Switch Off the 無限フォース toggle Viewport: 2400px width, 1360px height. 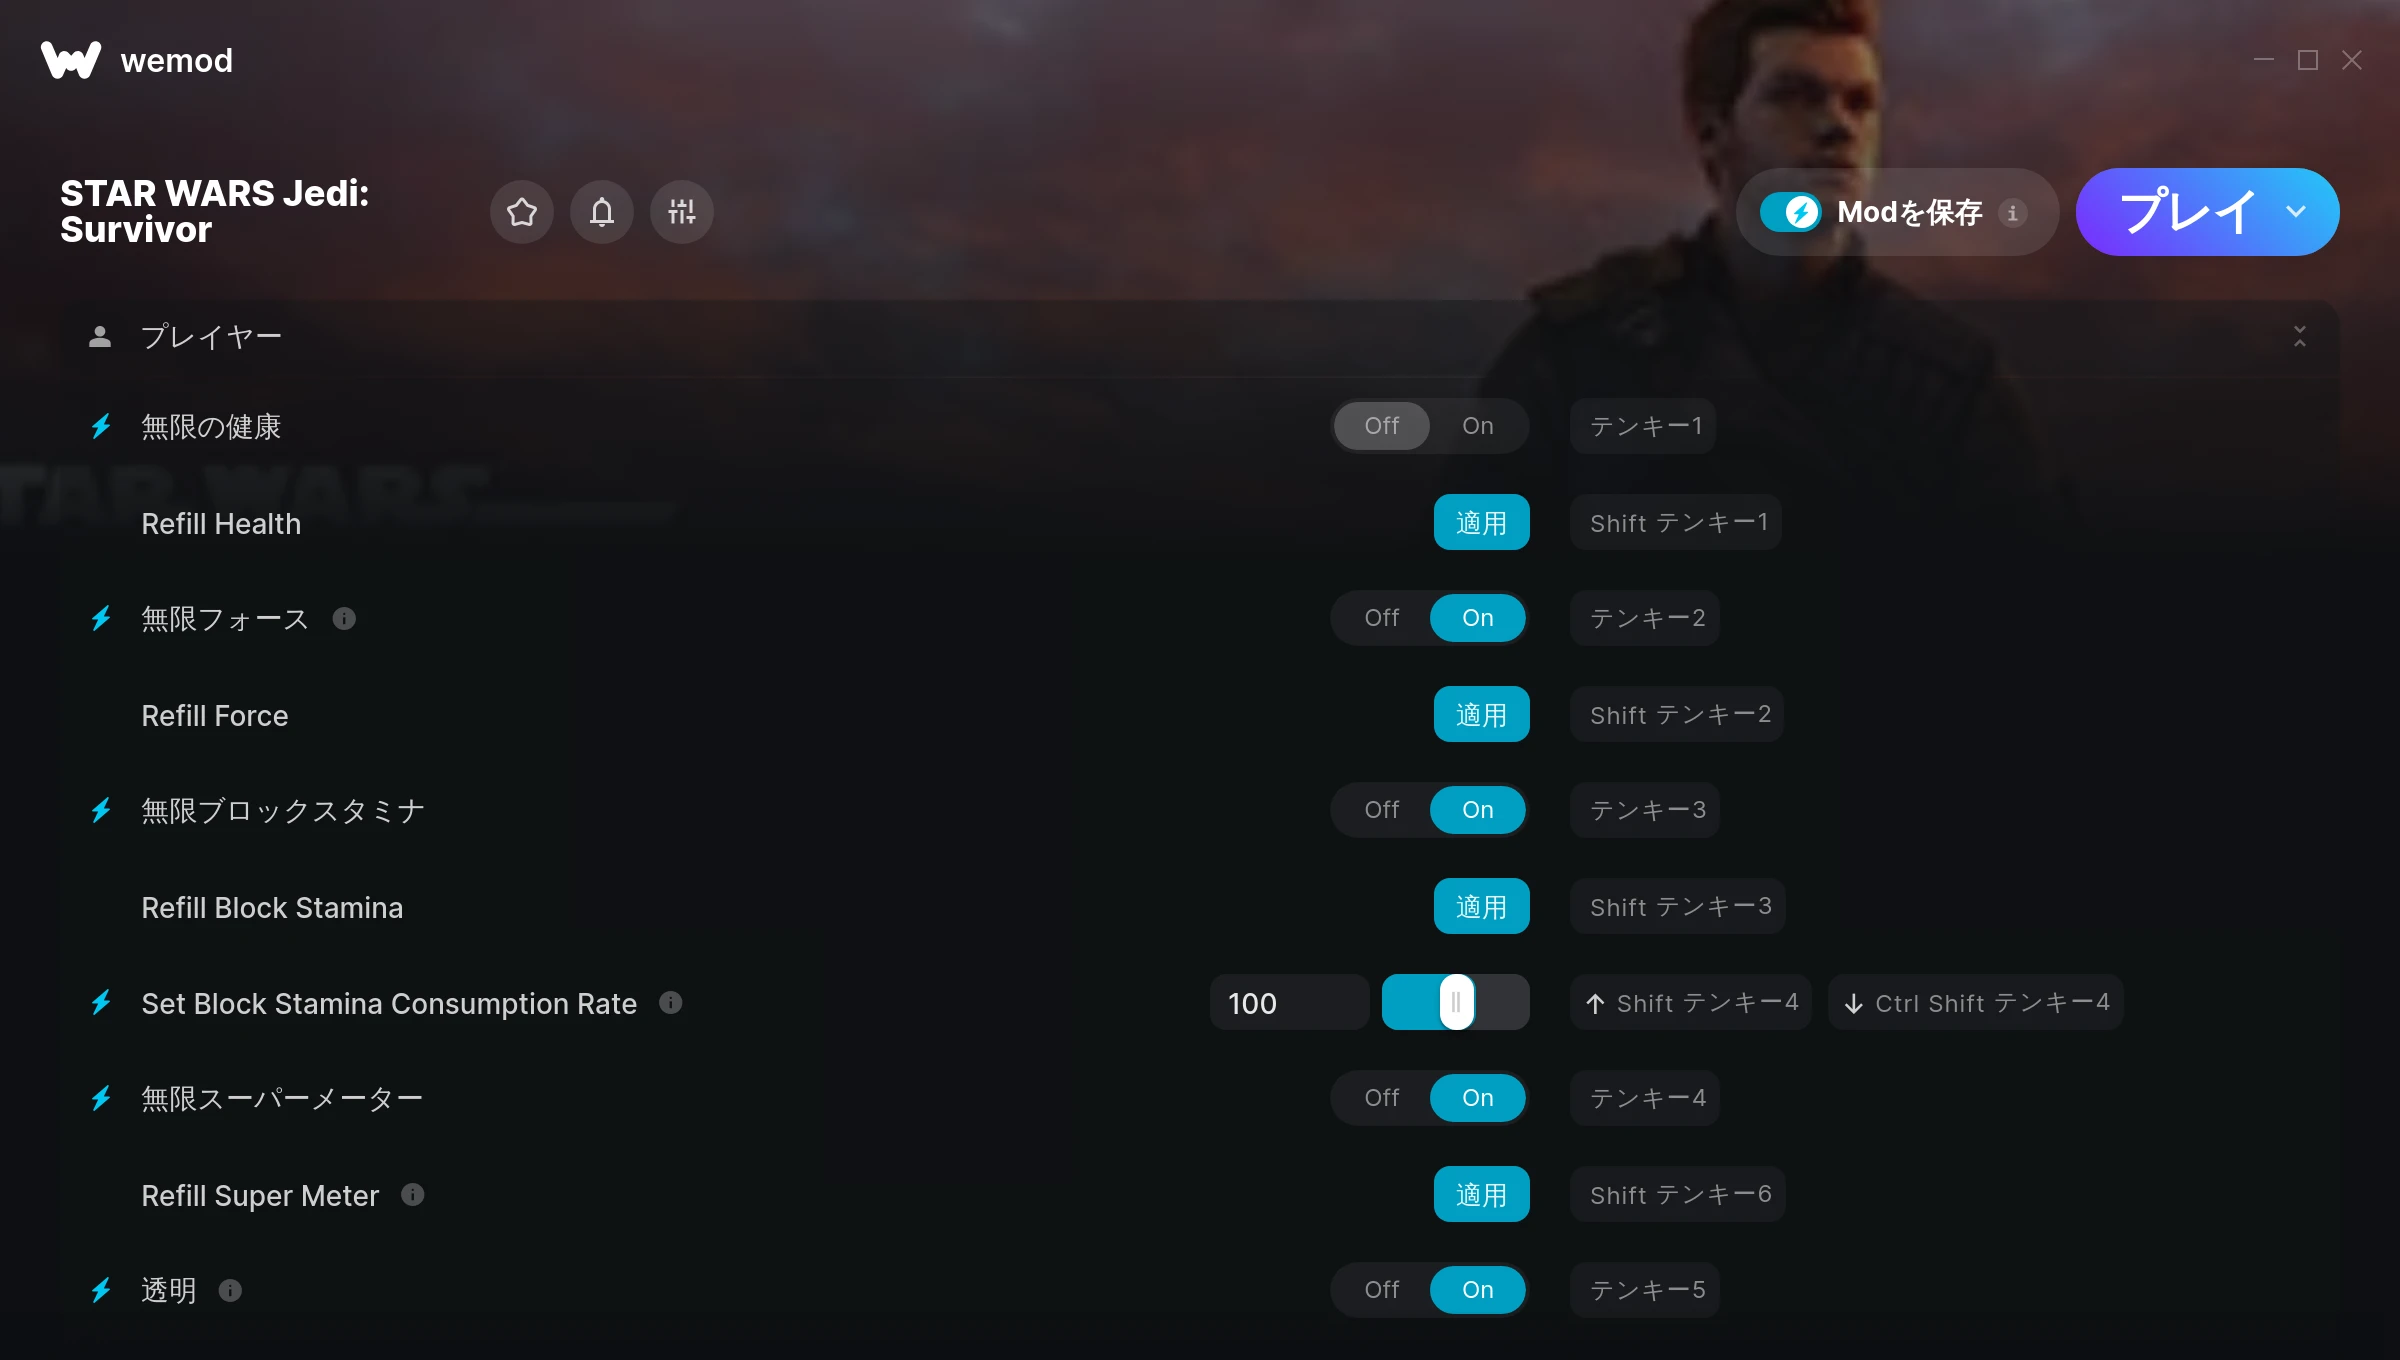[1382, 618]
